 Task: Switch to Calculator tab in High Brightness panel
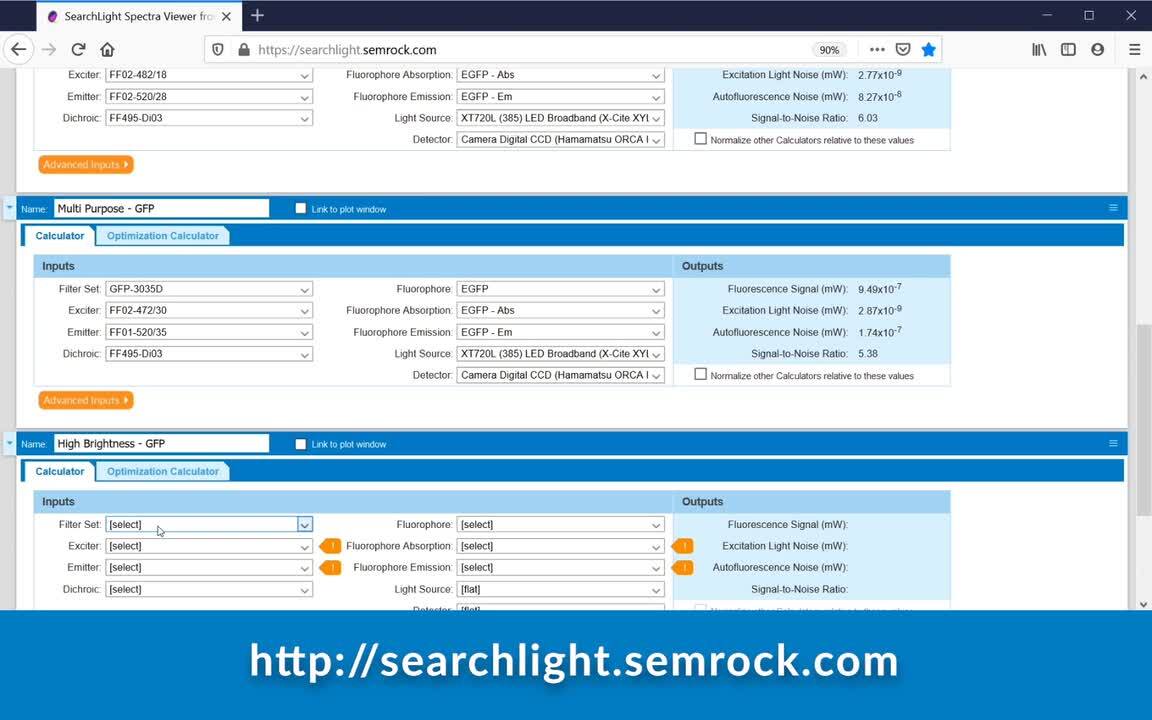coord(60,472)
